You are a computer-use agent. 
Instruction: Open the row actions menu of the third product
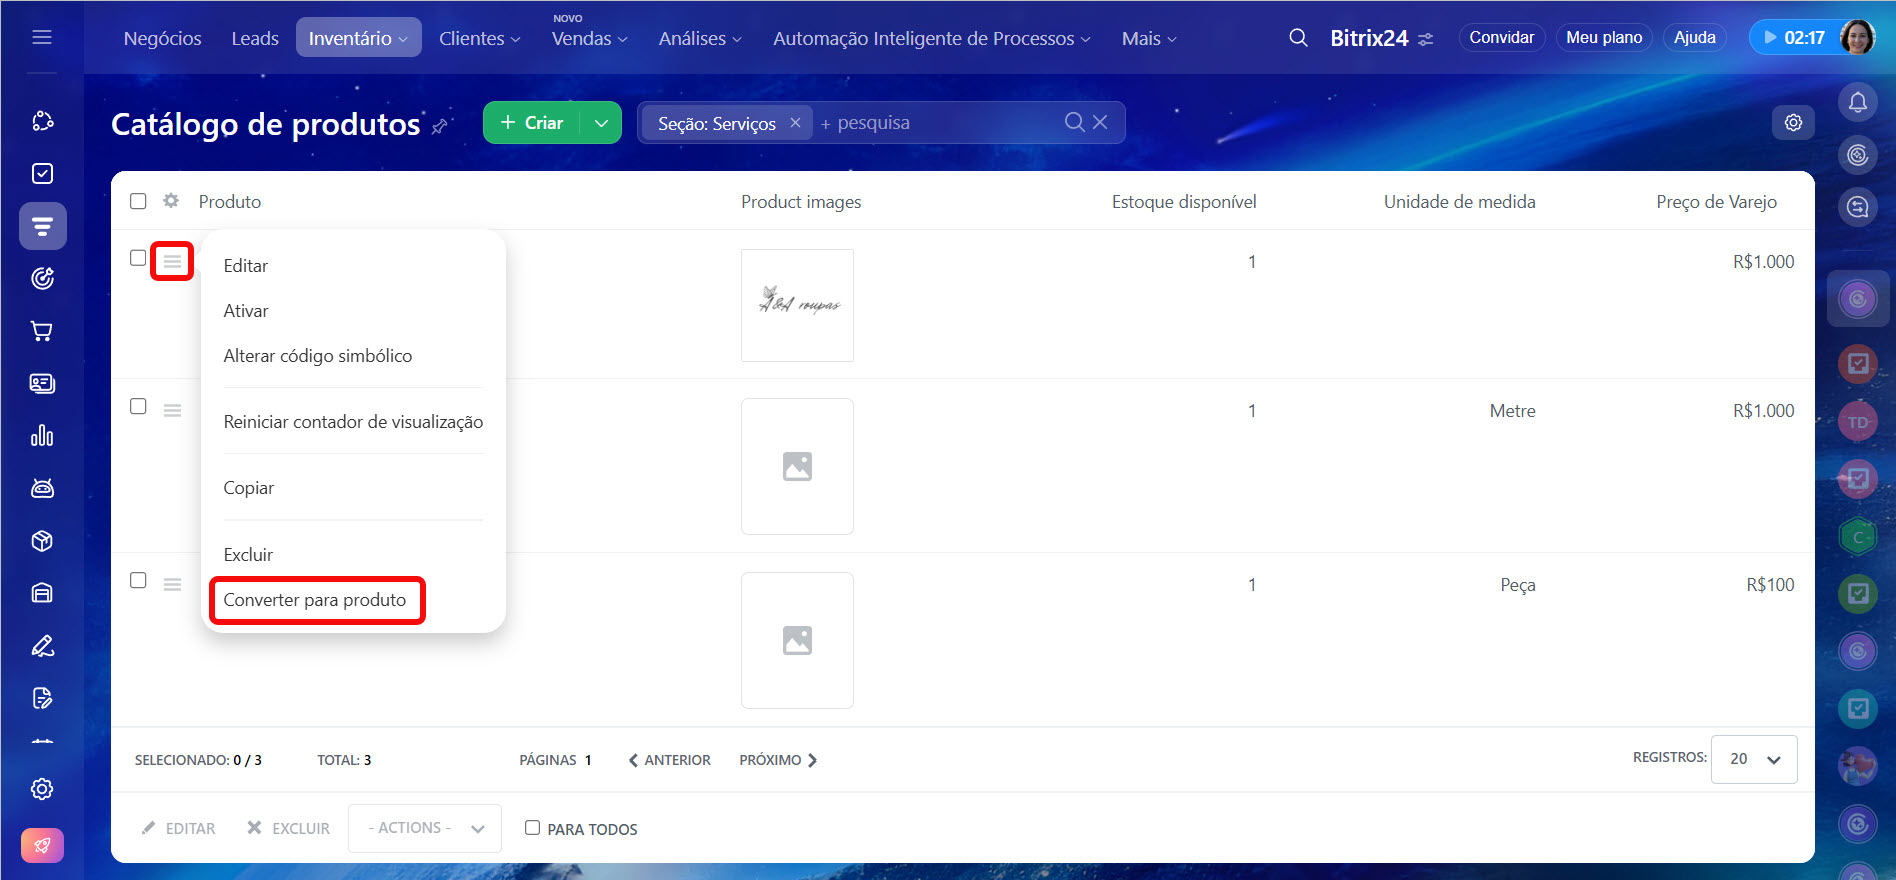(x=172, y=584)
